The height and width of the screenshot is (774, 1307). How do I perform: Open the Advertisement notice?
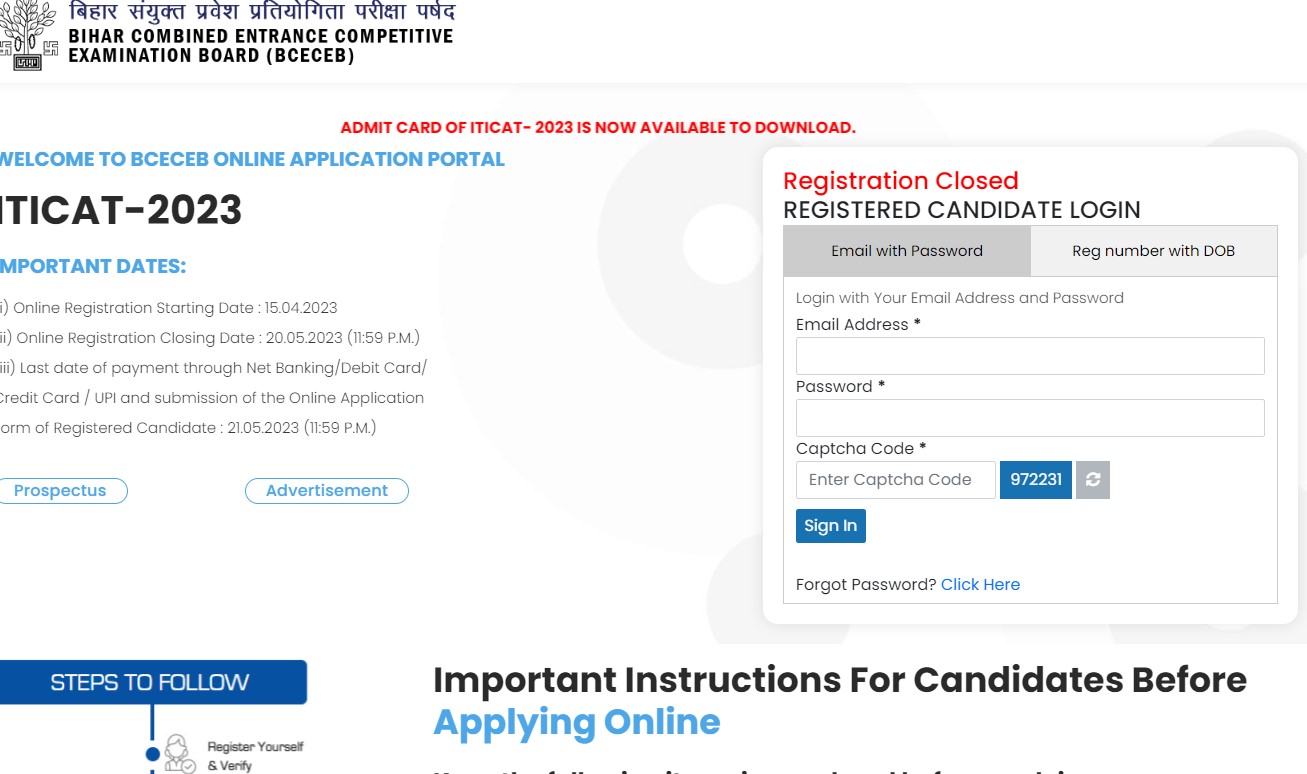326,491
